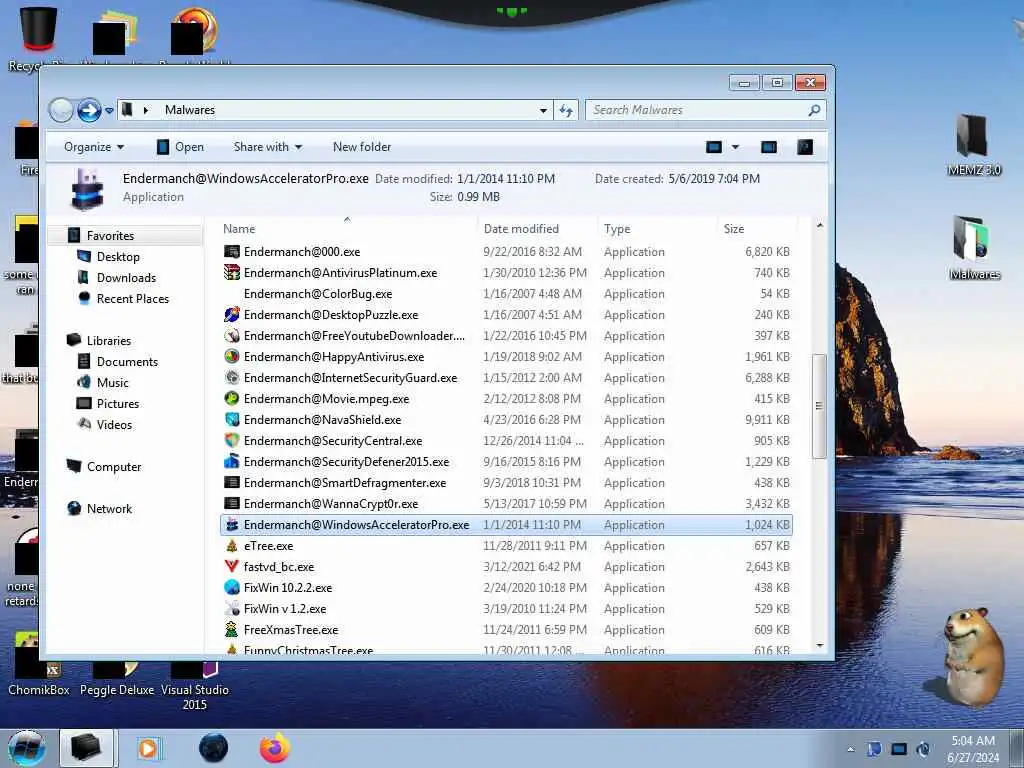Open recent pages dropdown beside Forward arrow
The image size is (1024, 768).
[x=109, y=110]
